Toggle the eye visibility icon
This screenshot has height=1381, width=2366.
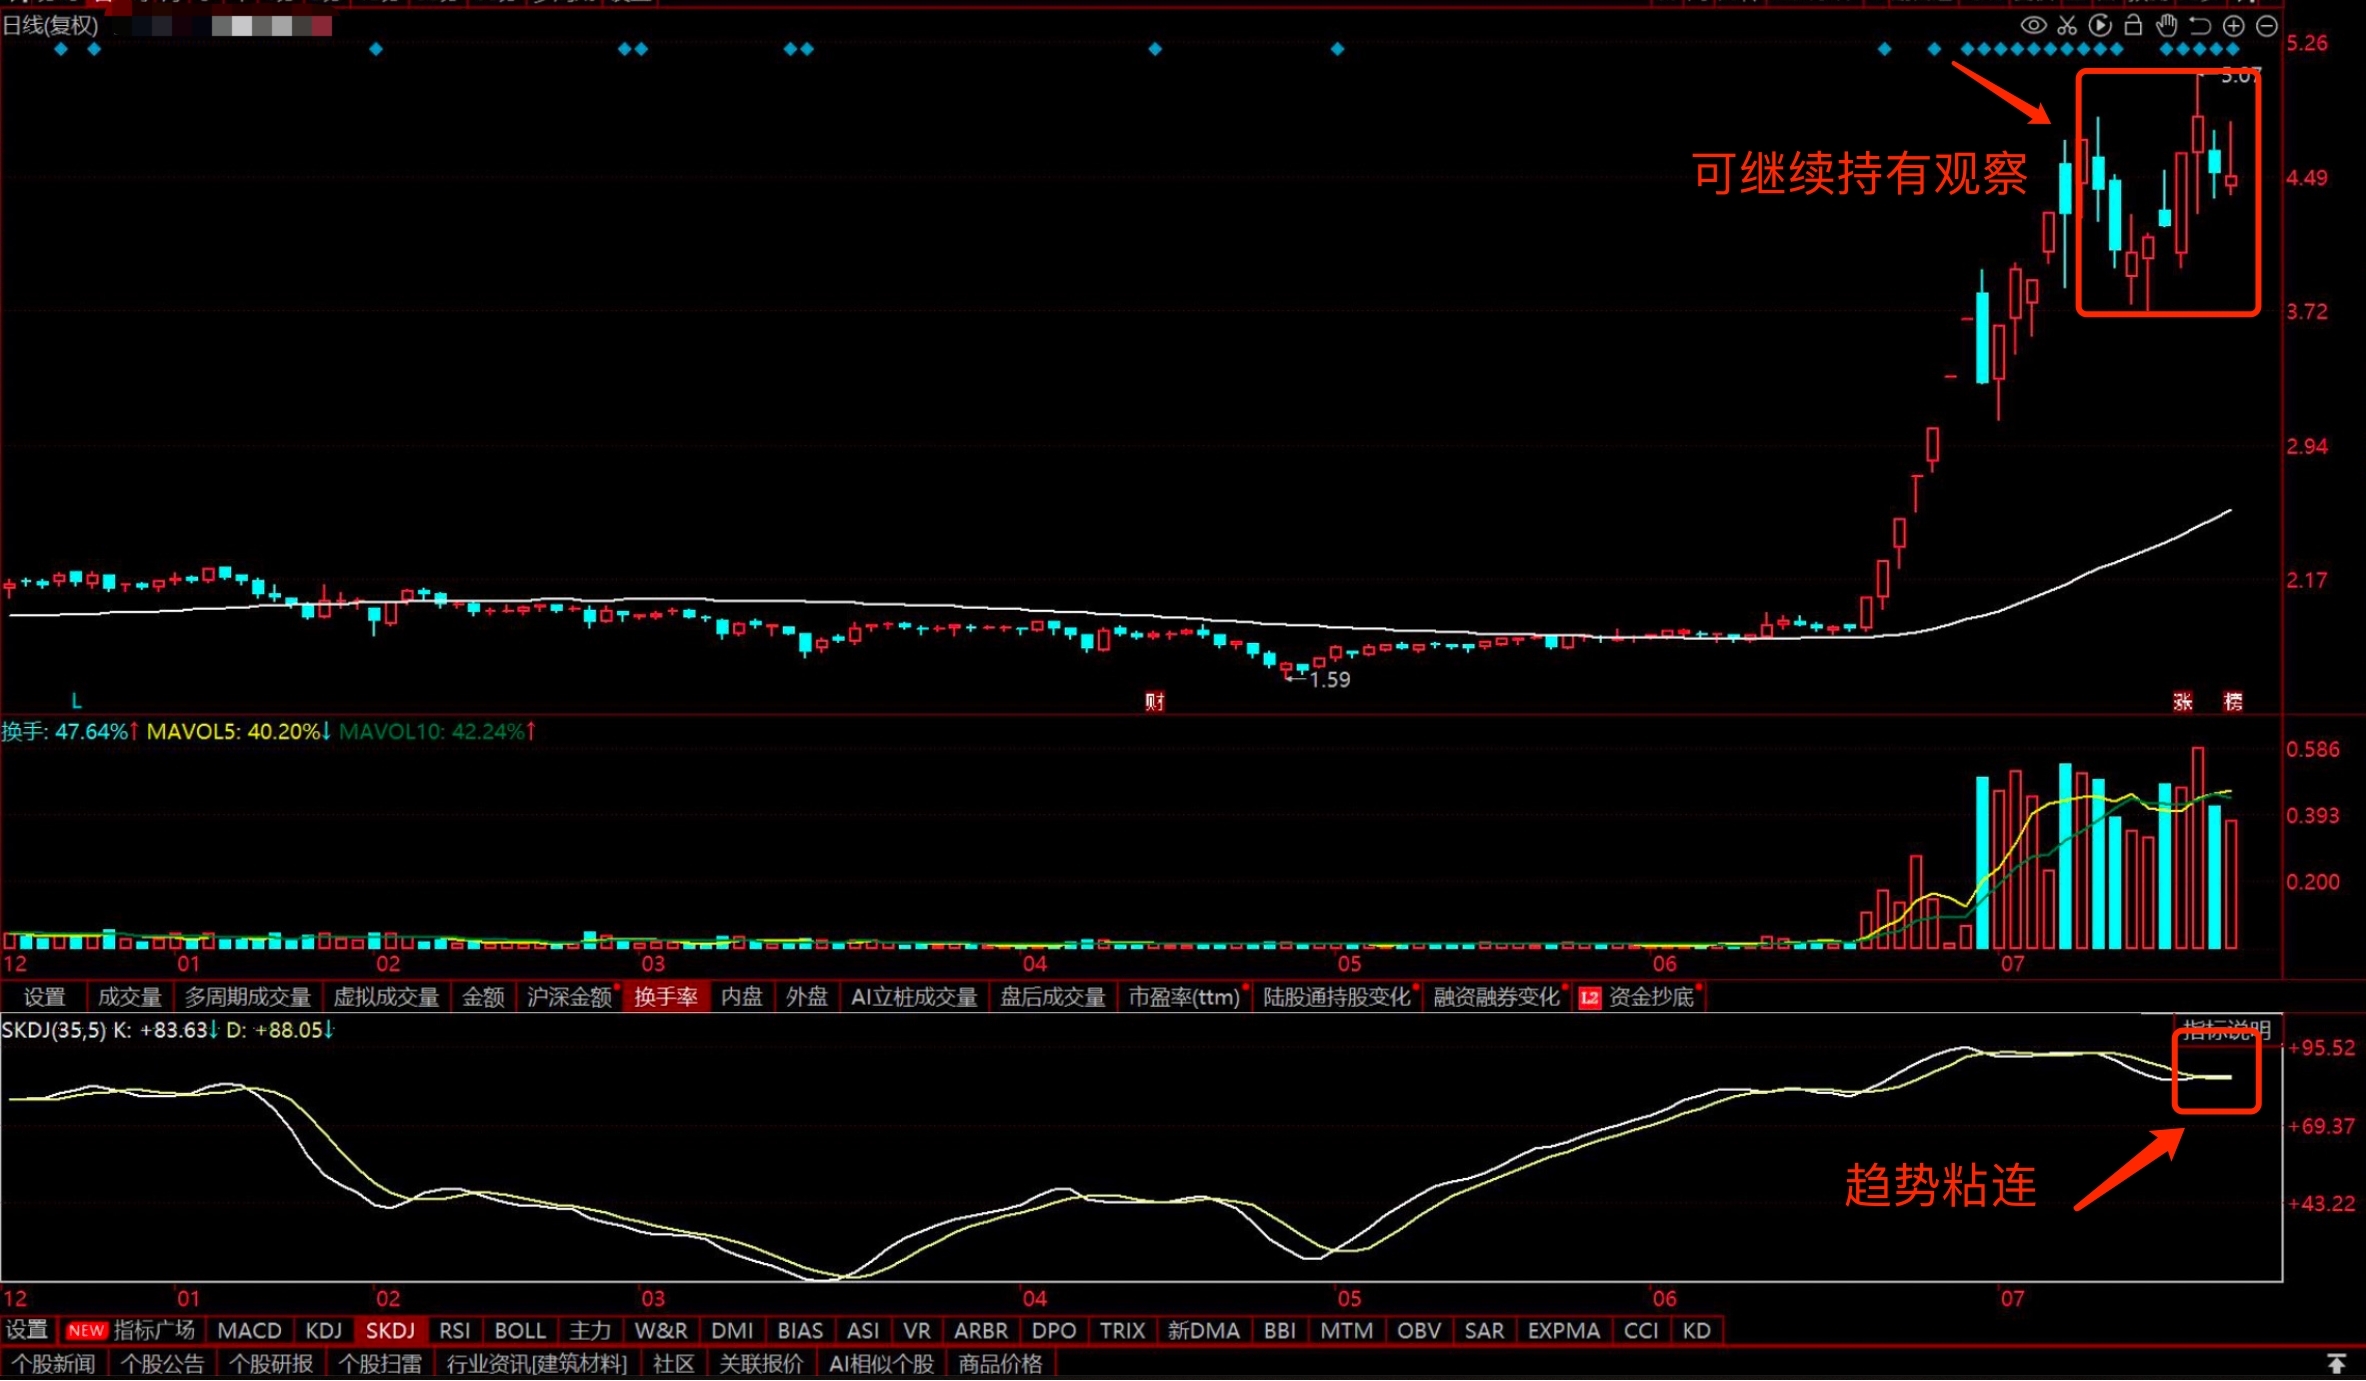pos(2033,26)
